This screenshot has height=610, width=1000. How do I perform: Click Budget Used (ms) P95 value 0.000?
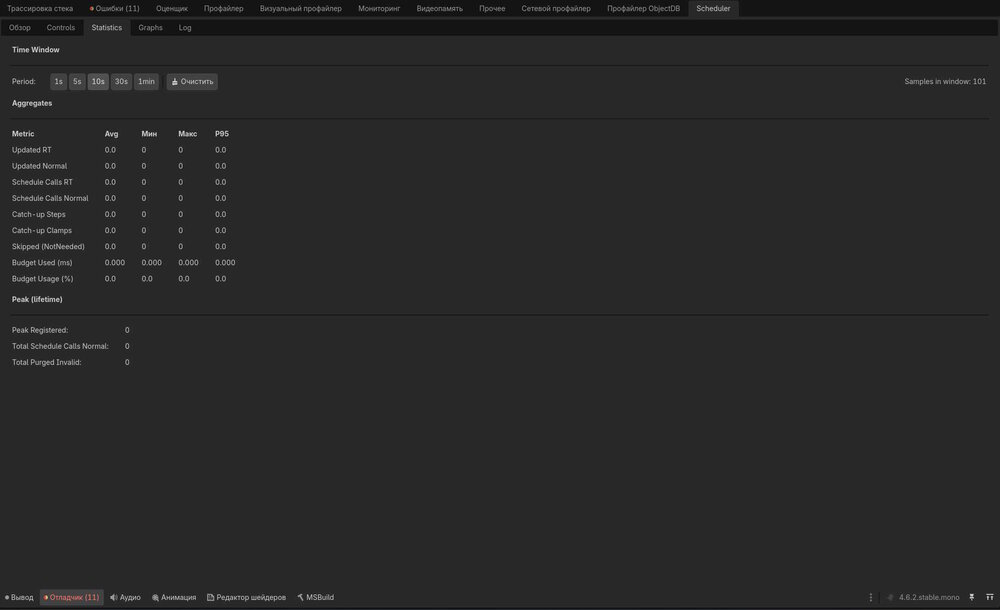click(x=225, y=262)
